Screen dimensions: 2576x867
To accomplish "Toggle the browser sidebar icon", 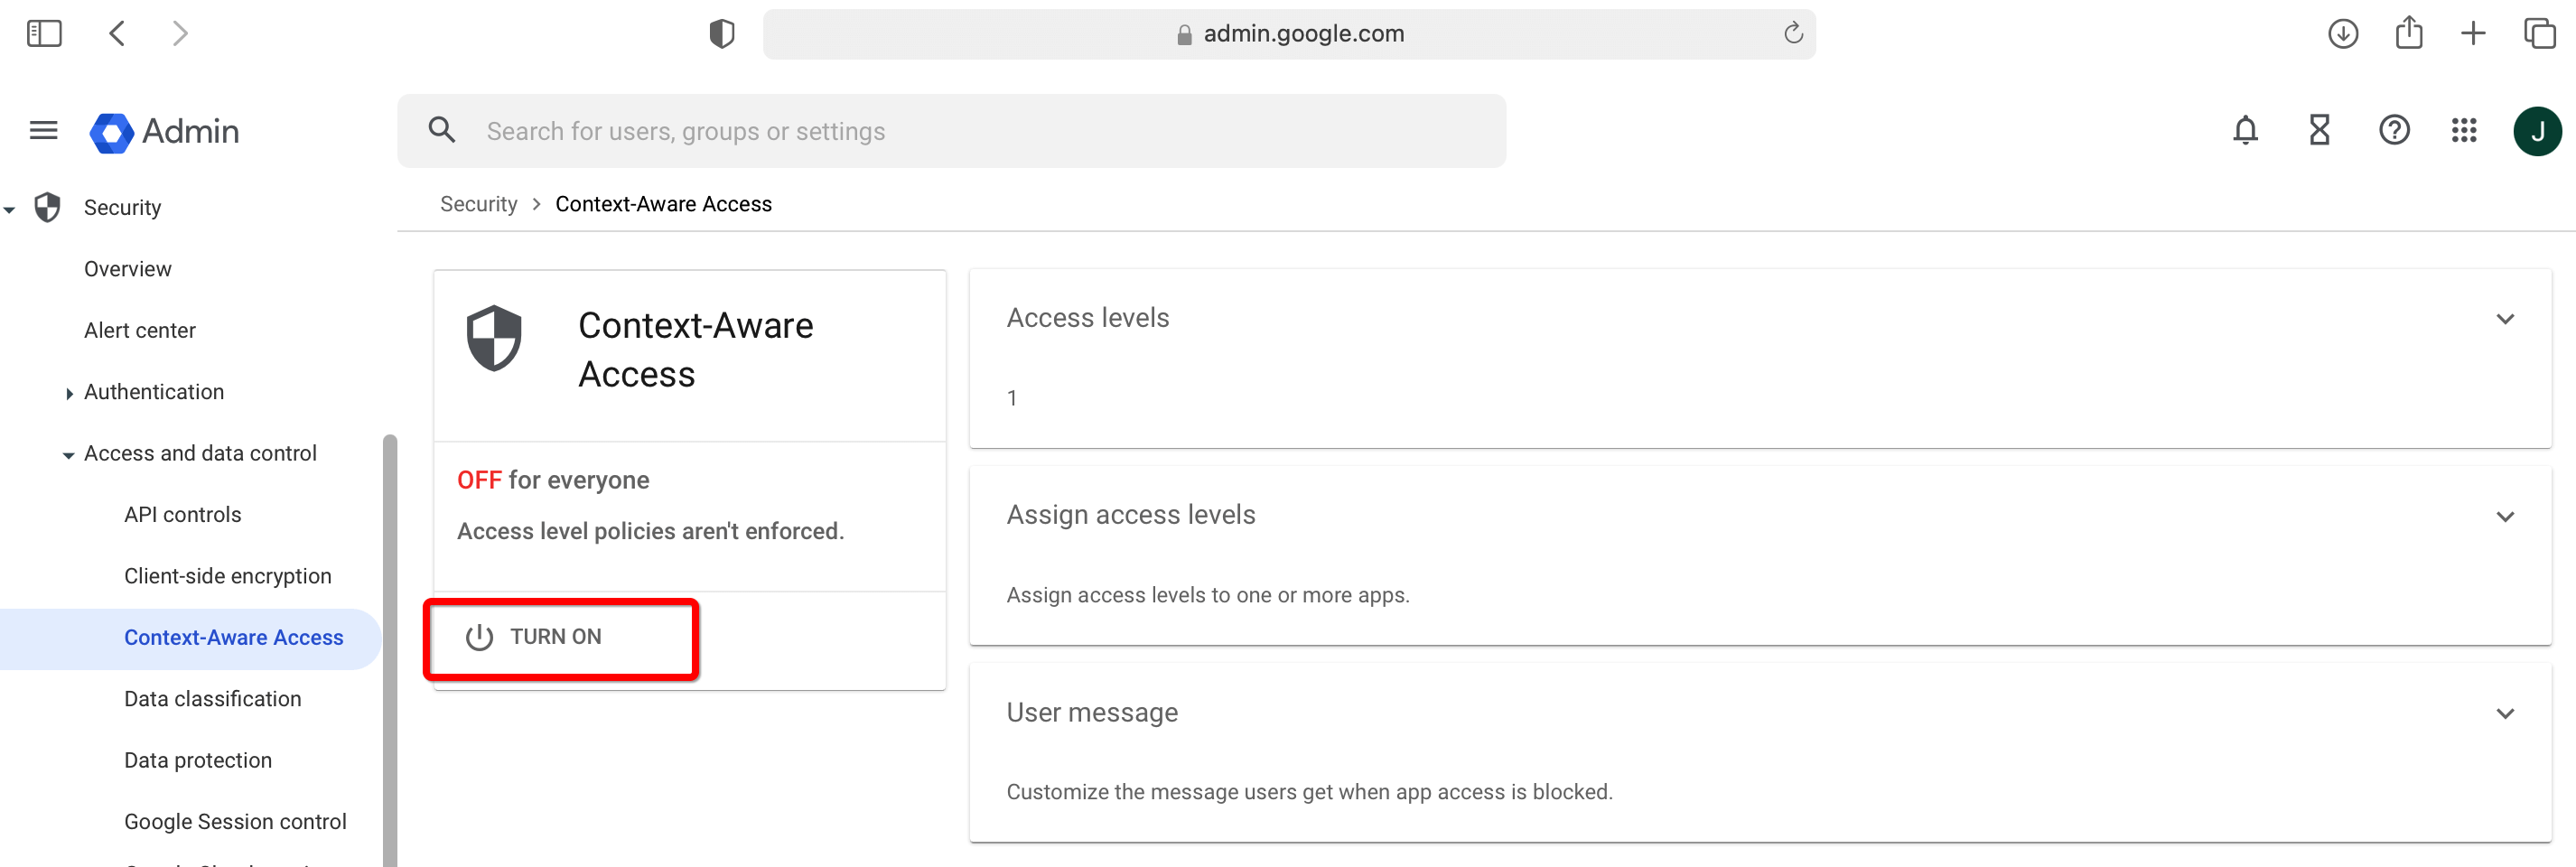I will pyautogui.click(x=44, y=34).
